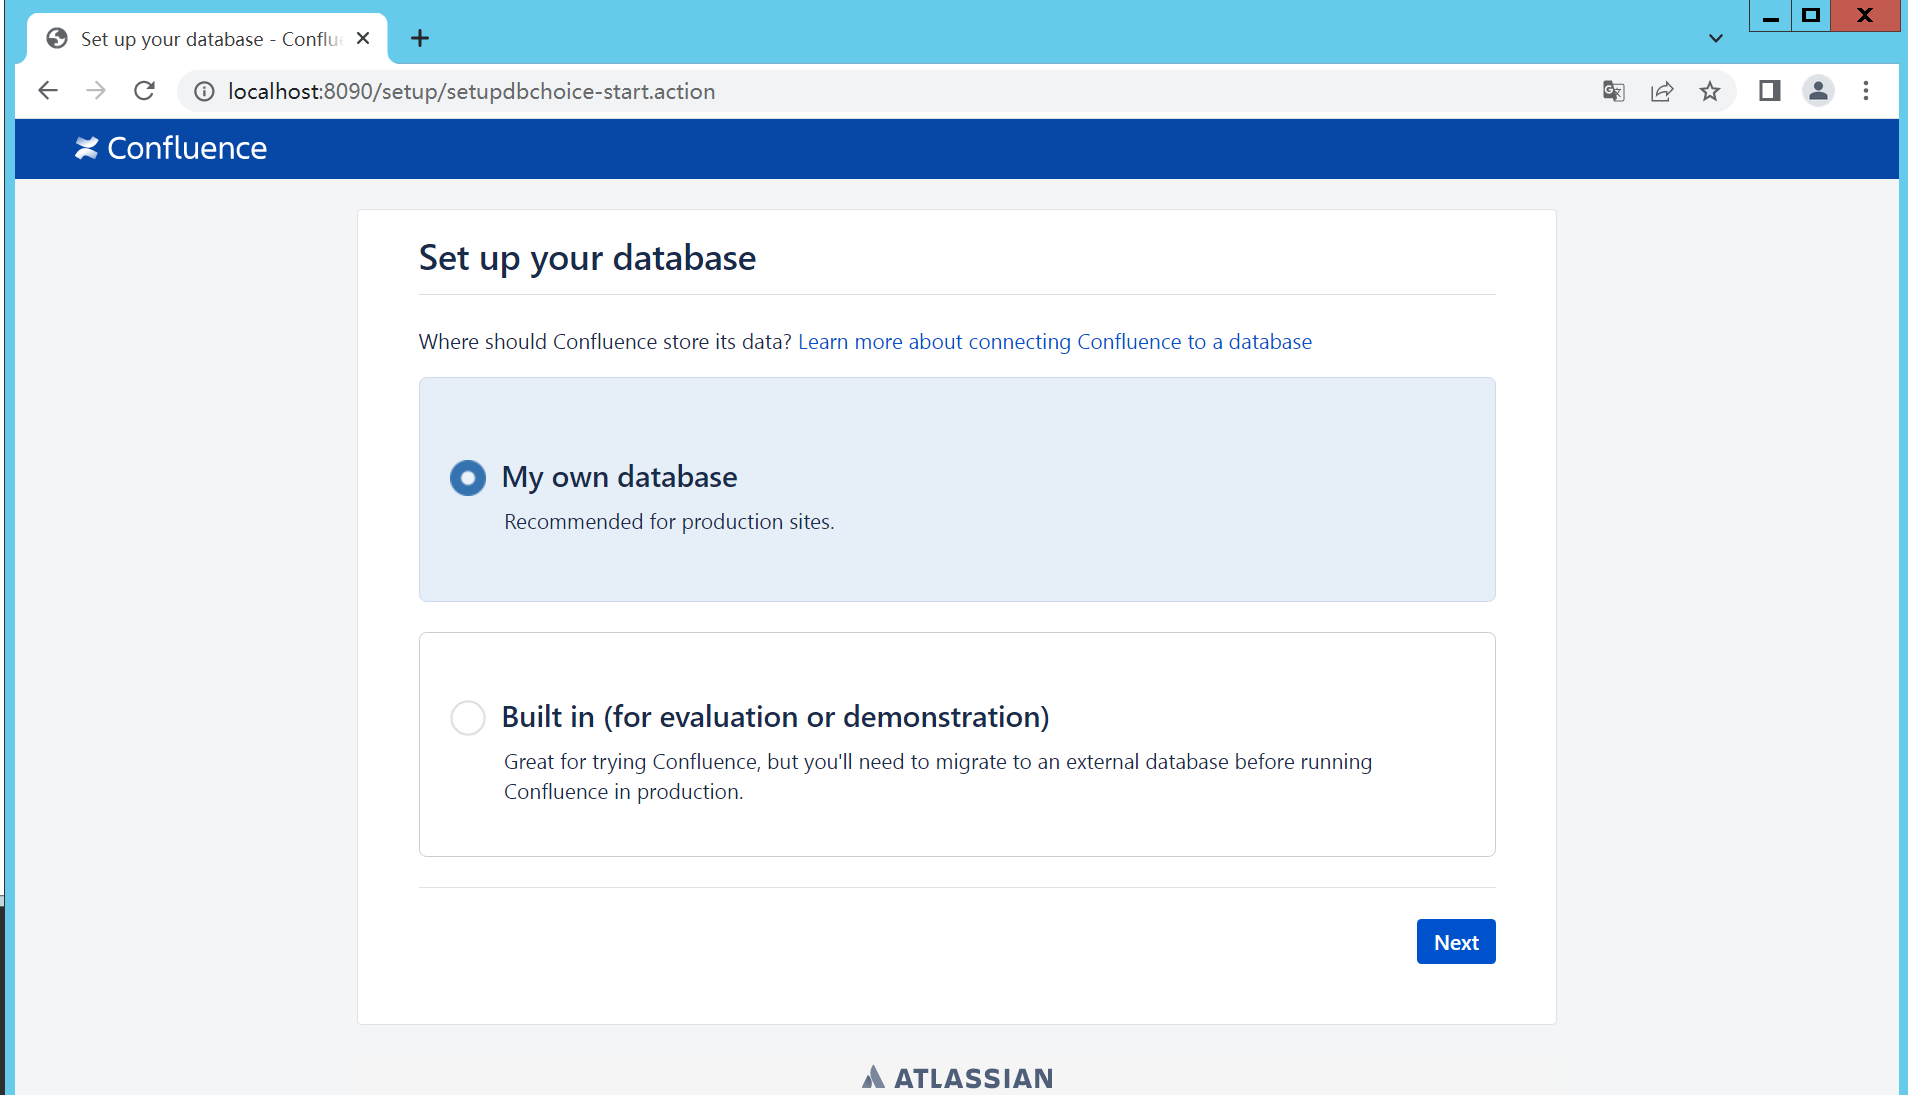Screen dimensions: 1908x1095
Task: Click 'Recommended for production sites.' text
Action: pos(669,522)
